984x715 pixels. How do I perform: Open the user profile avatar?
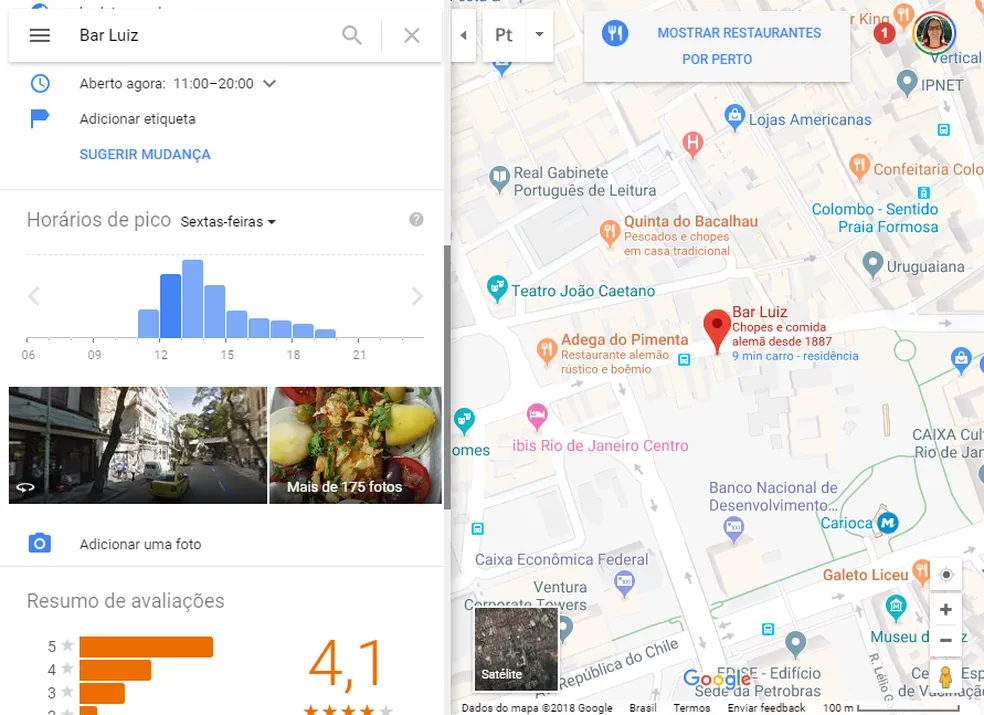coord(934,34)
